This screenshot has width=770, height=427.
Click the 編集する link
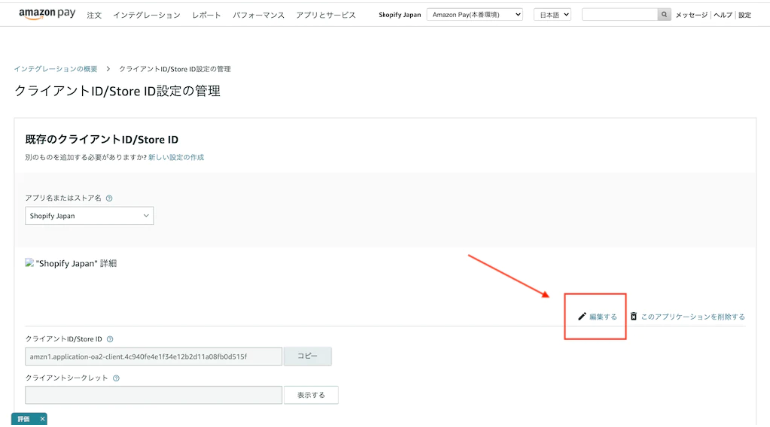603,317
